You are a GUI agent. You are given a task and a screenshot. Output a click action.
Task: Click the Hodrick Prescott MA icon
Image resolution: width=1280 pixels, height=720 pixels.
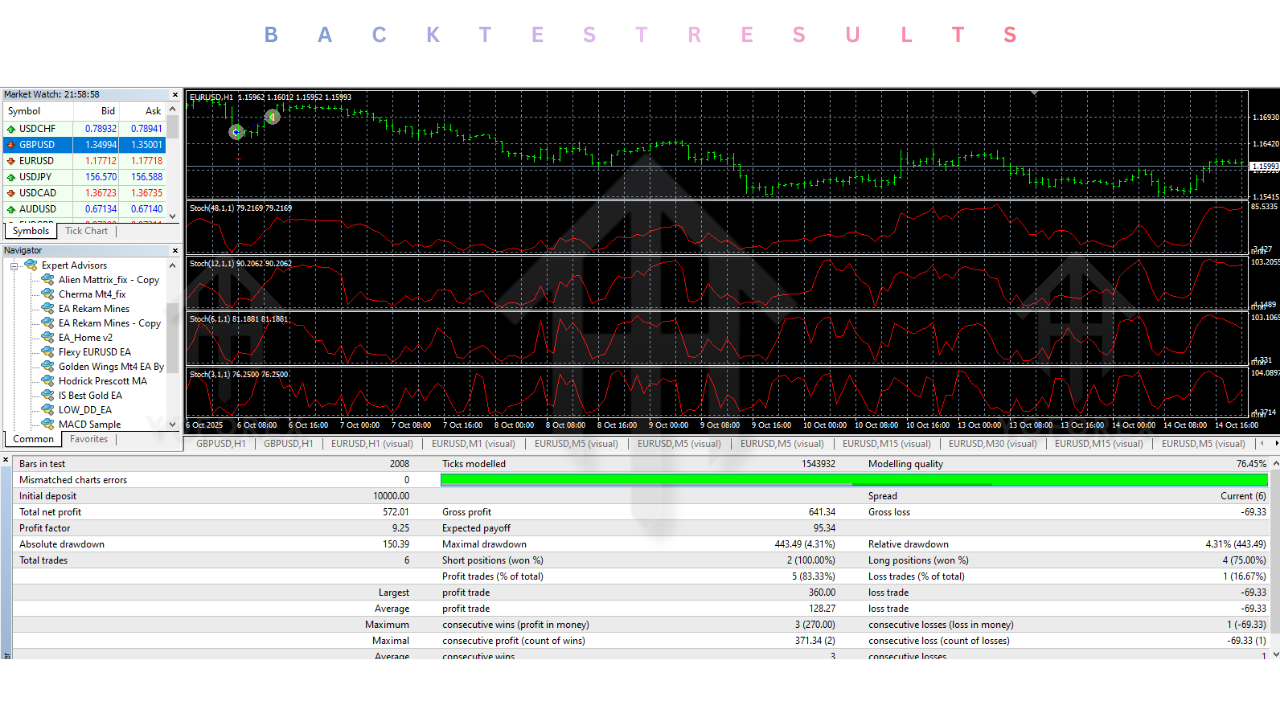coord(46,381)
